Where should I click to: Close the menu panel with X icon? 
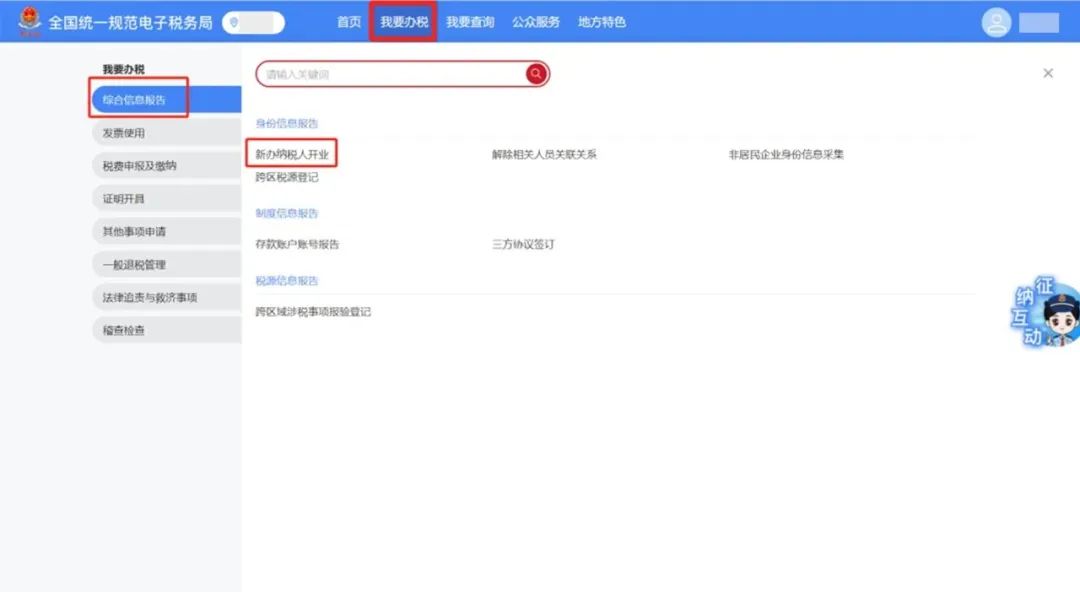pos(1048,73)
